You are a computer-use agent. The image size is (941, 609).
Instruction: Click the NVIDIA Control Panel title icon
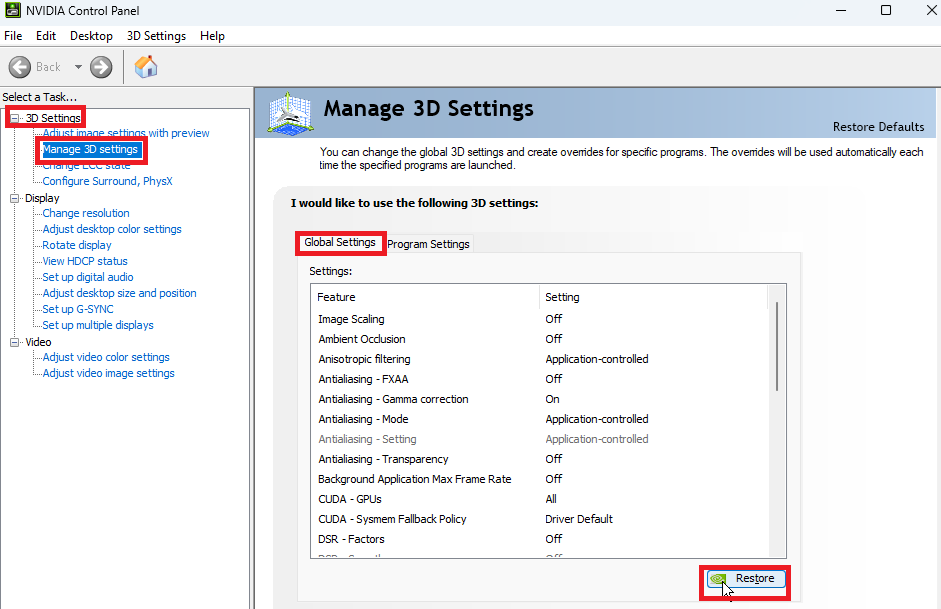tap(13, 10)
